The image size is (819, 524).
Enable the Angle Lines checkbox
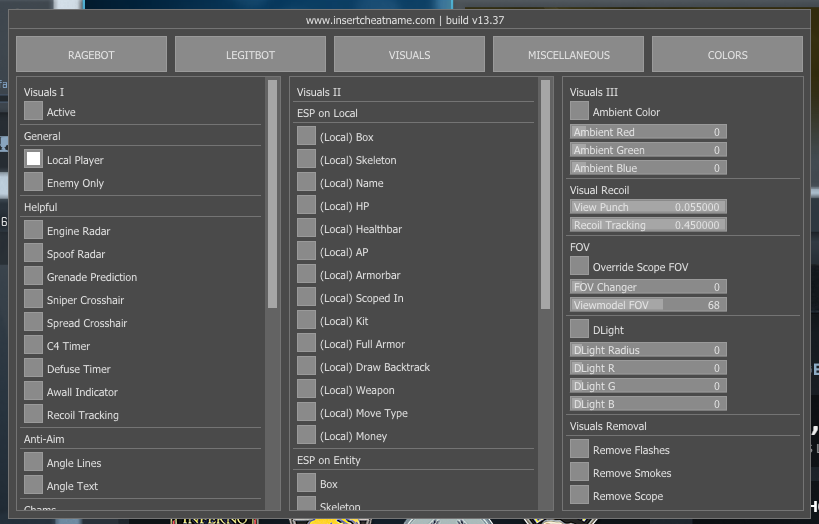pyautogui.click(x=34, y=462)
